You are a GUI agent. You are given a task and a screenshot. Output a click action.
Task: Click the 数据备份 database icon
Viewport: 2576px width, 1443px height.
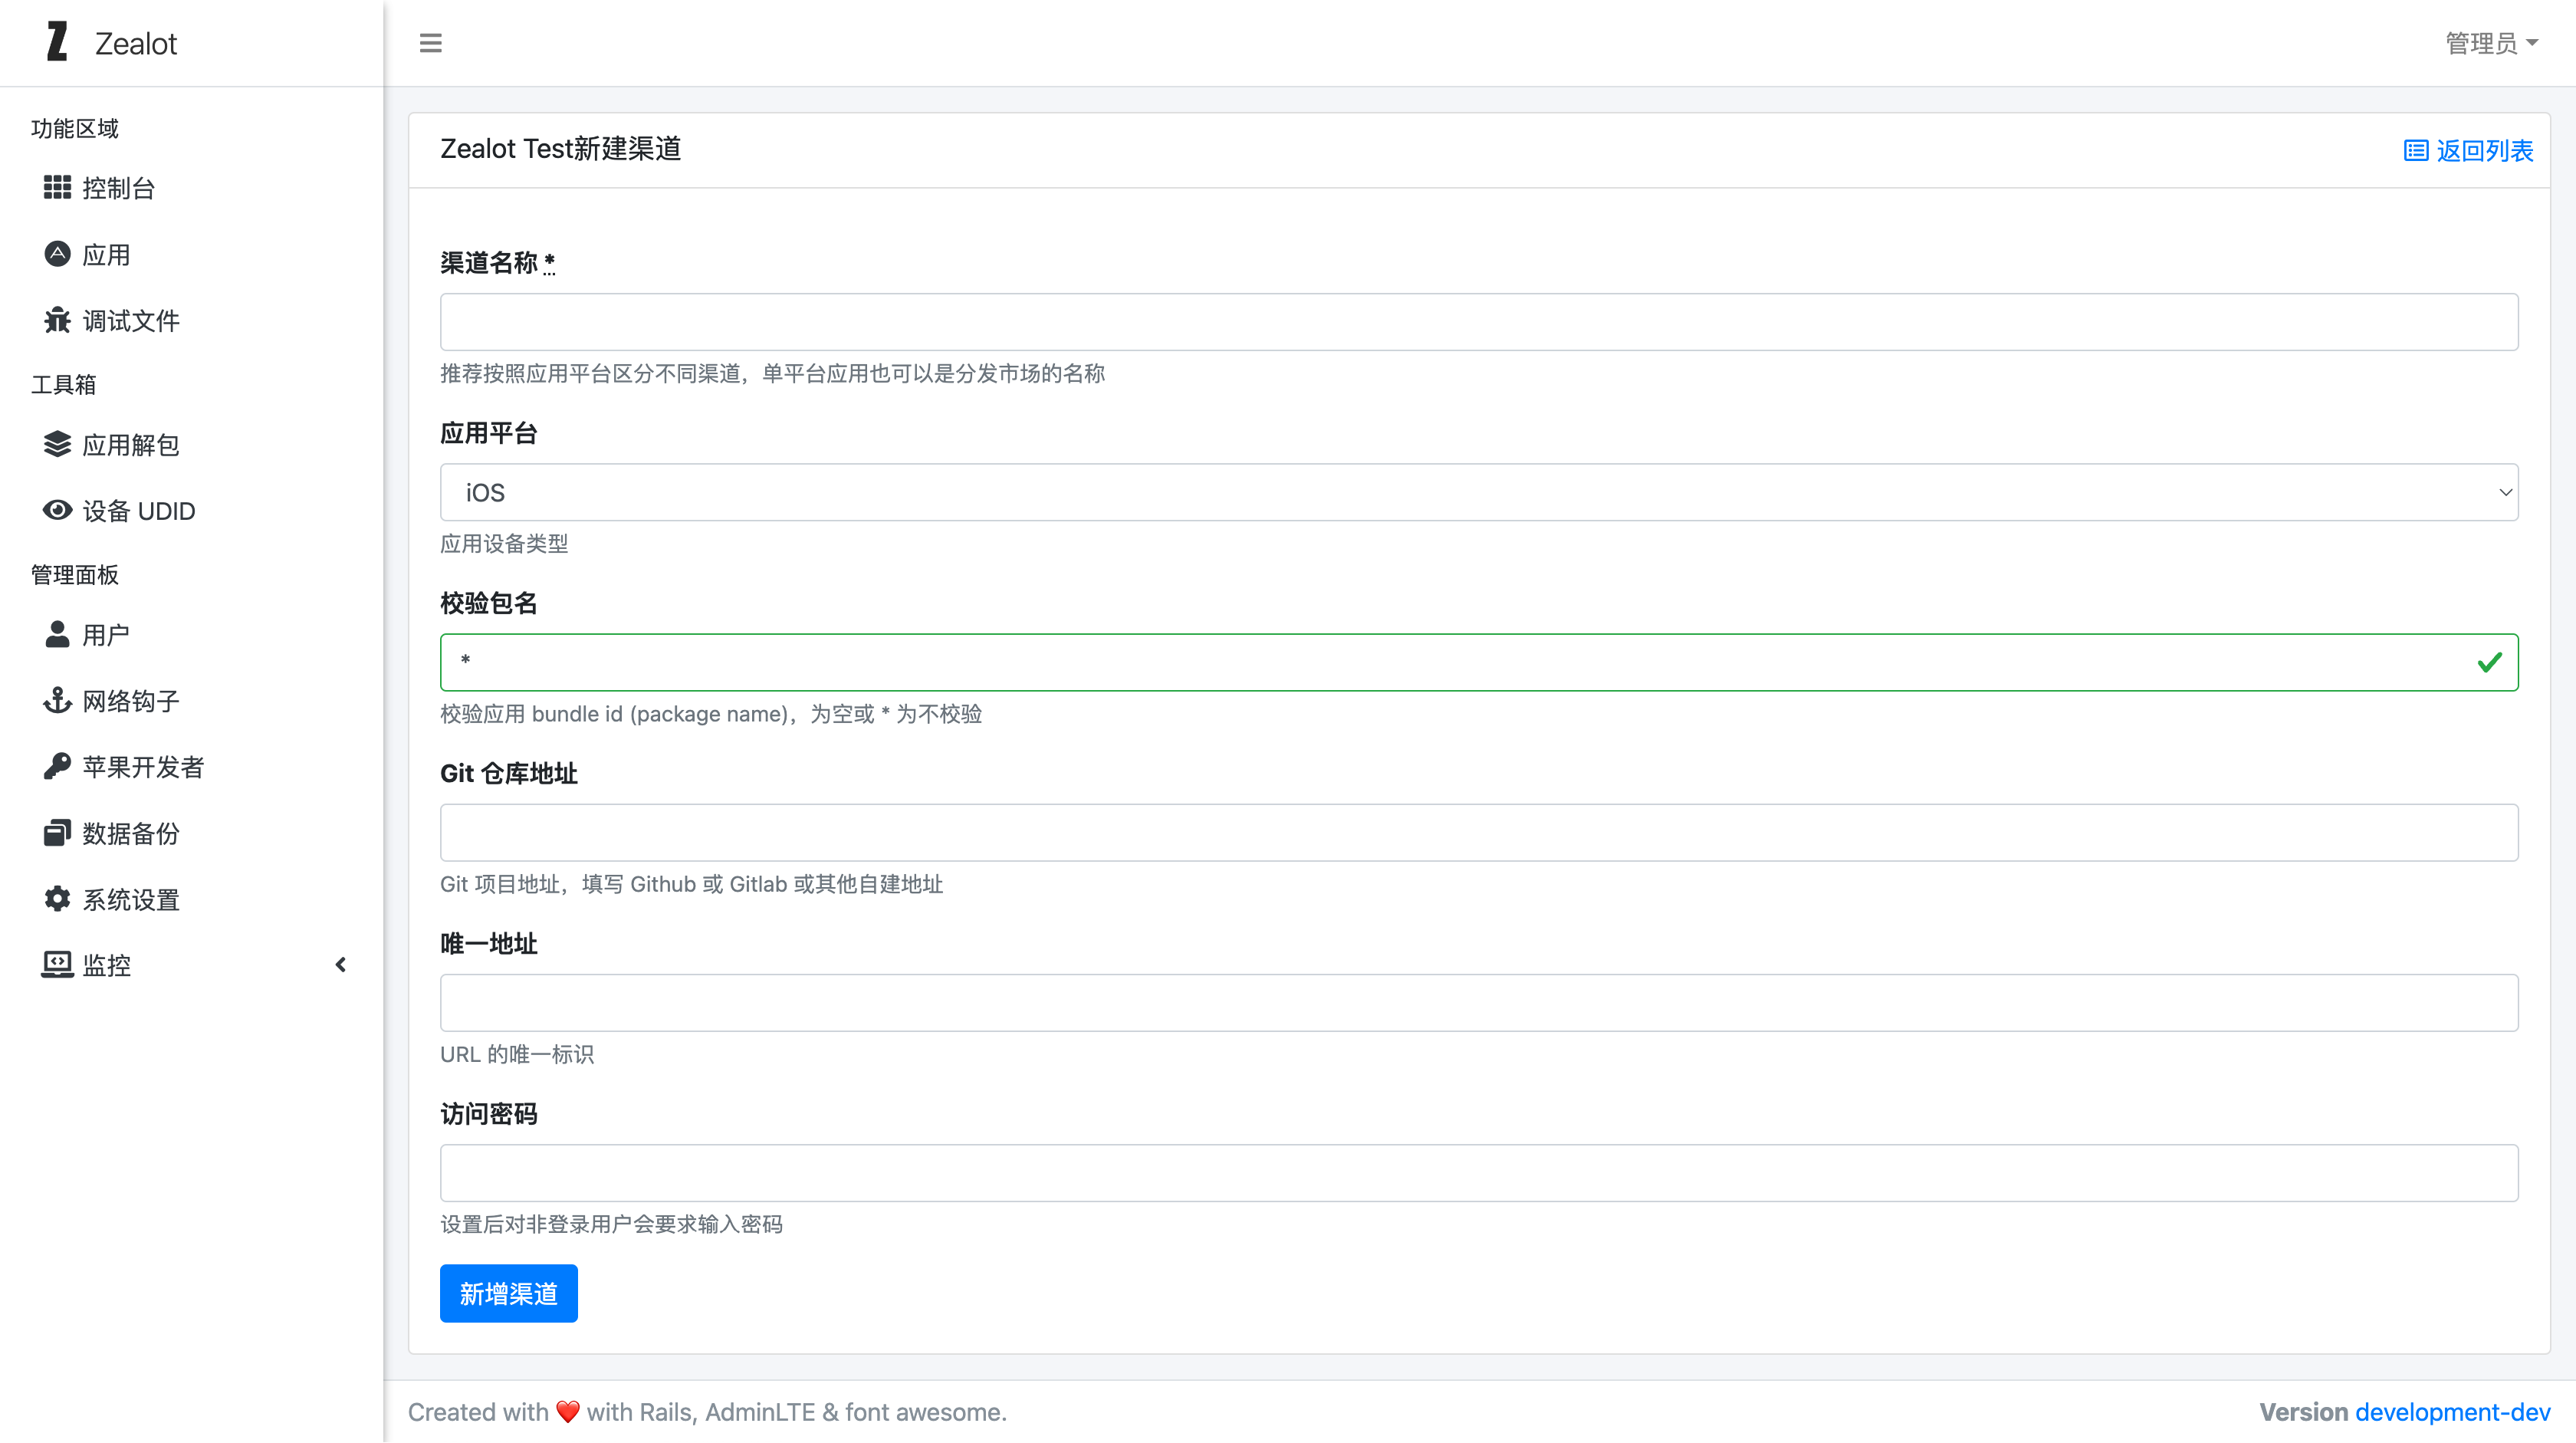point(57,832)
